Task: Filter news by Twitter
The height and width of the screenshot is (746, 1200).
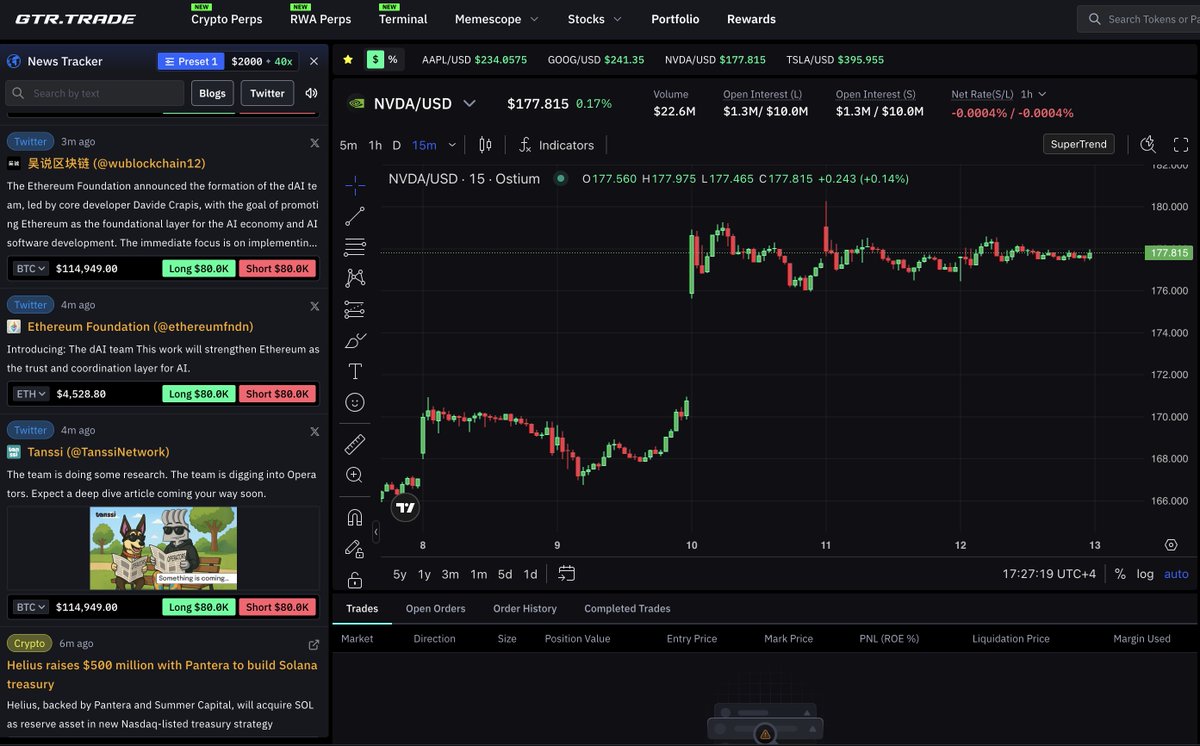Action: coord(267,93)
